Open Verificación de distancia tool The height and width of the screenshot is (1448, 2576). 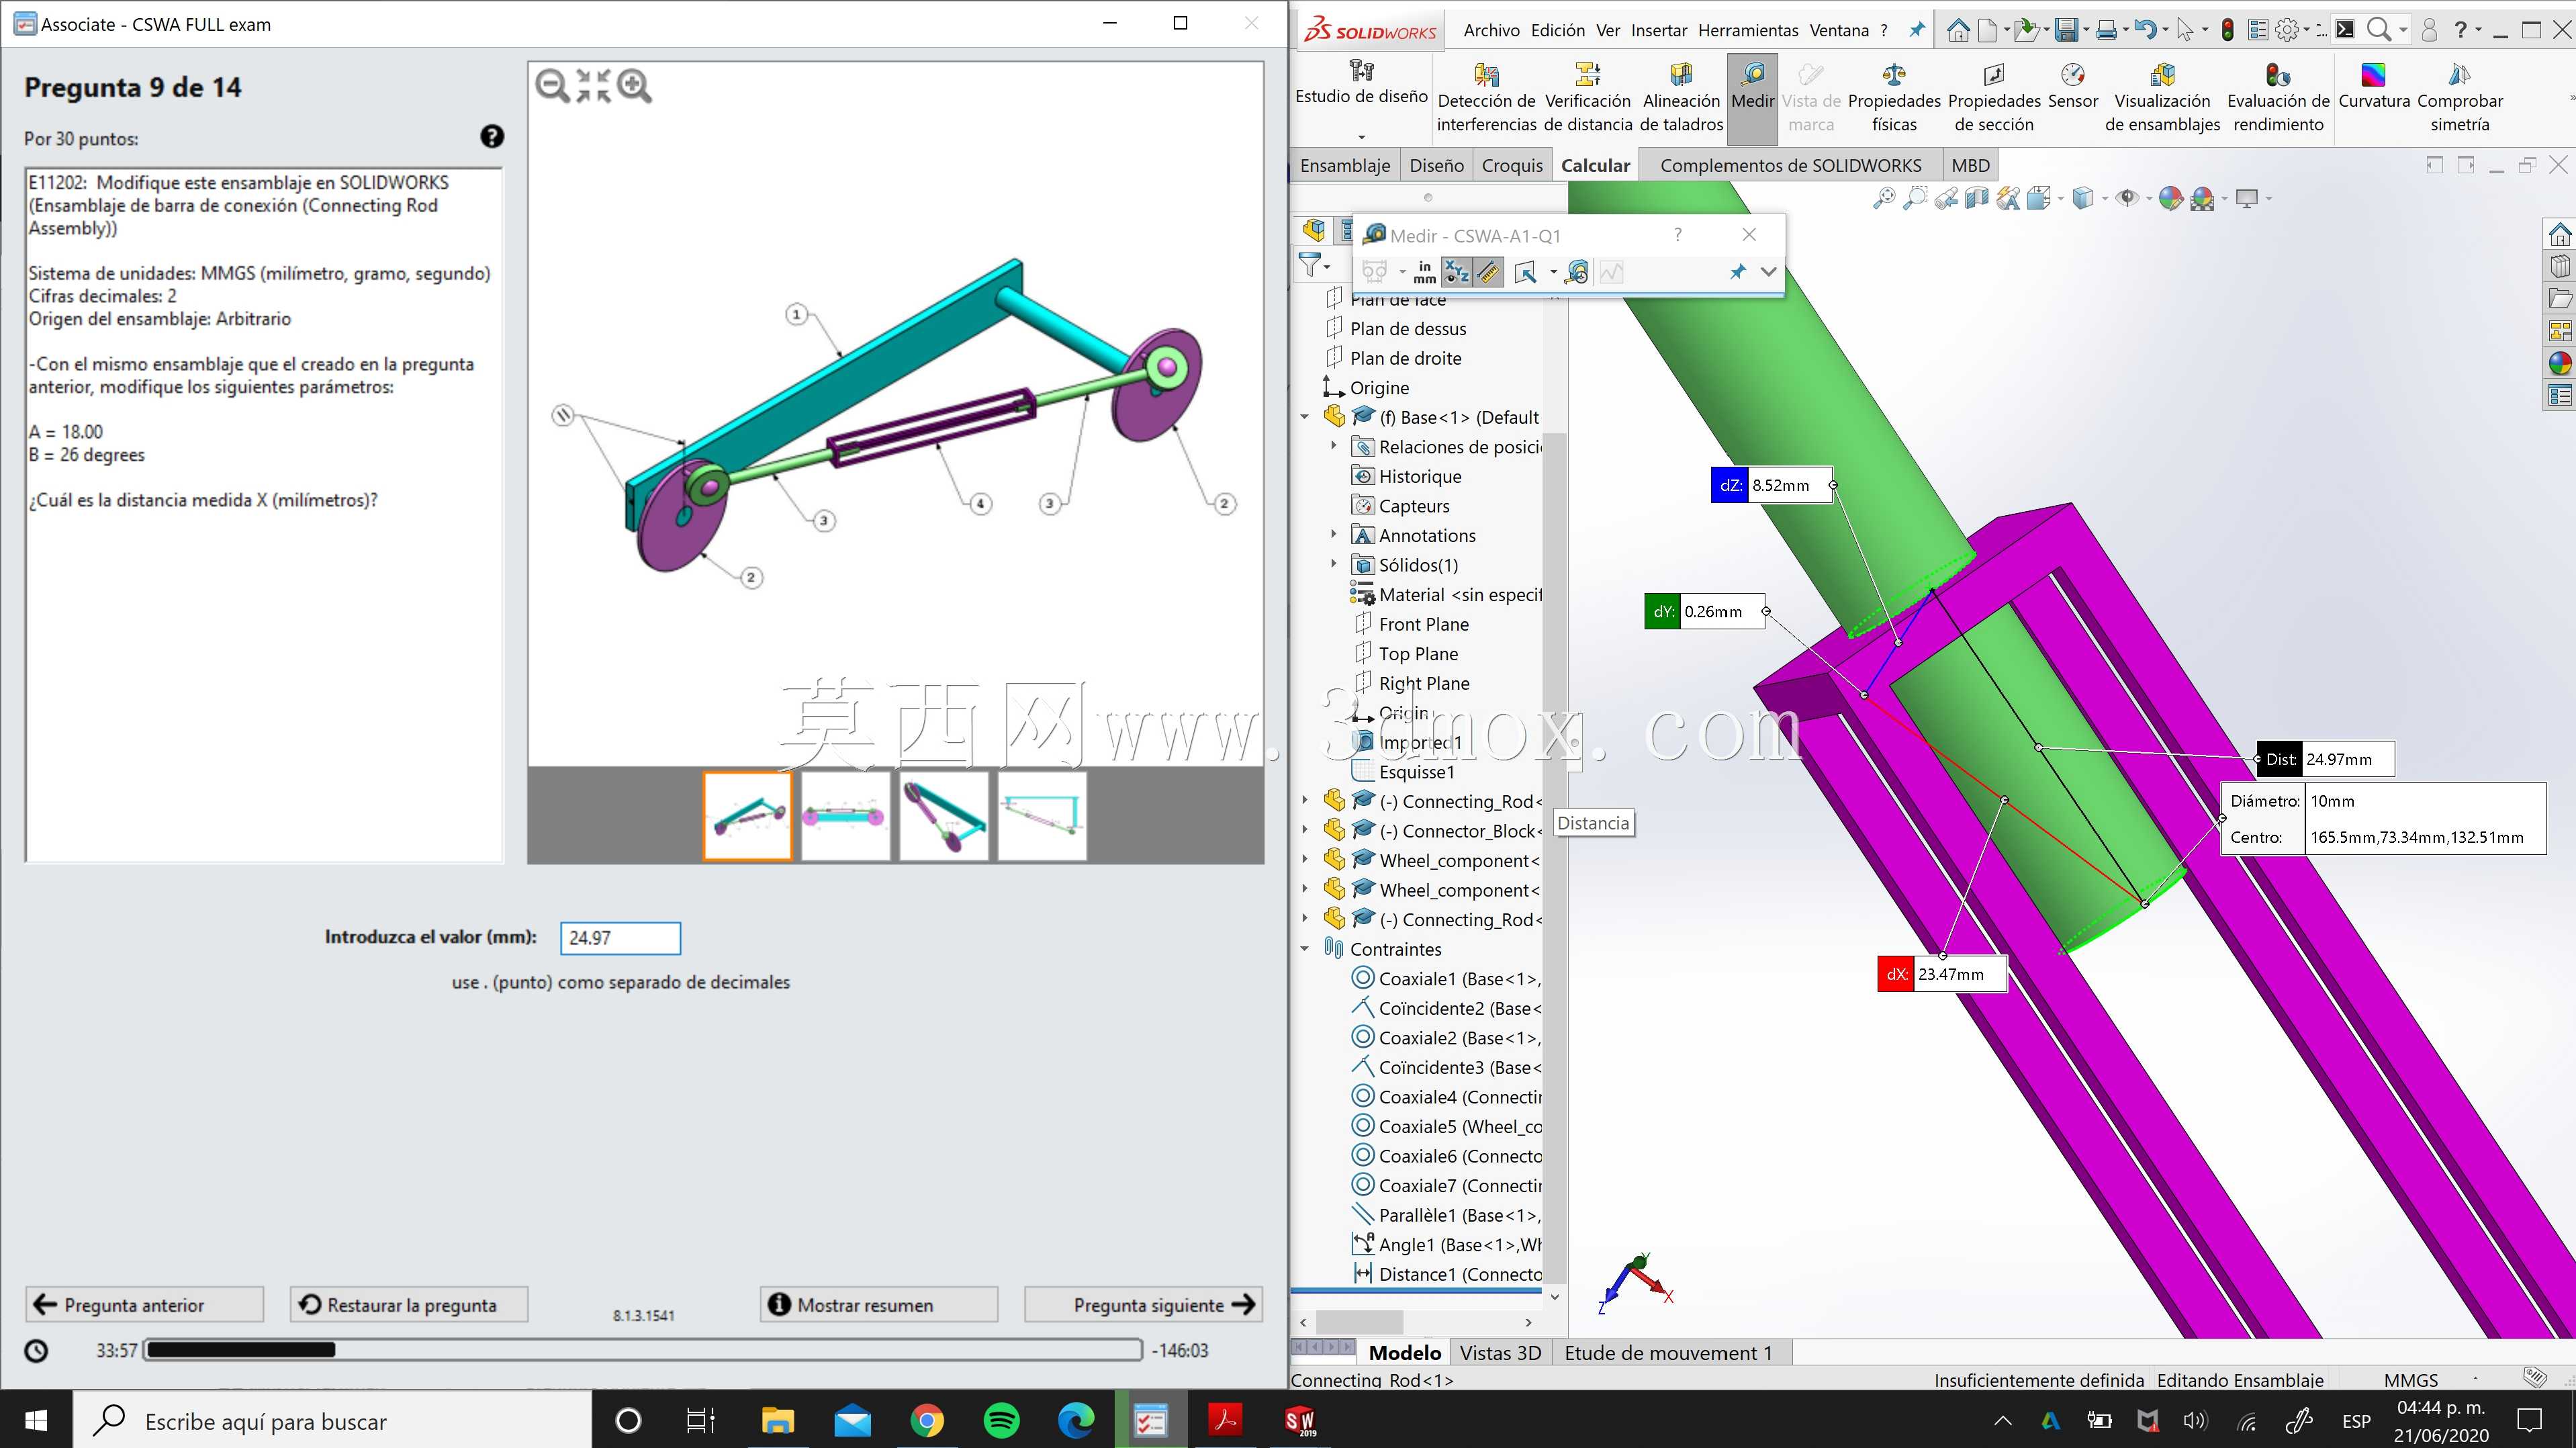(1588, 97)
